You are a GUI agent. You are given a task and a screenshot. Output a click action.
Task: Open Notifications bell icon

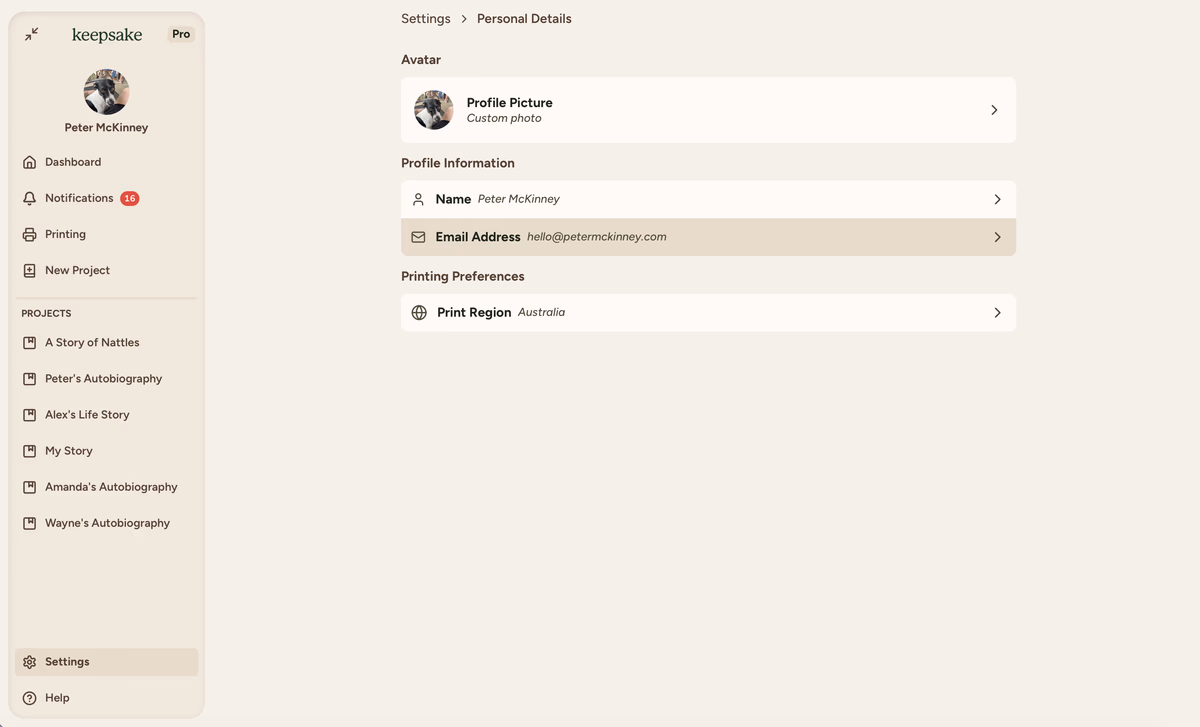pos(30,199)
